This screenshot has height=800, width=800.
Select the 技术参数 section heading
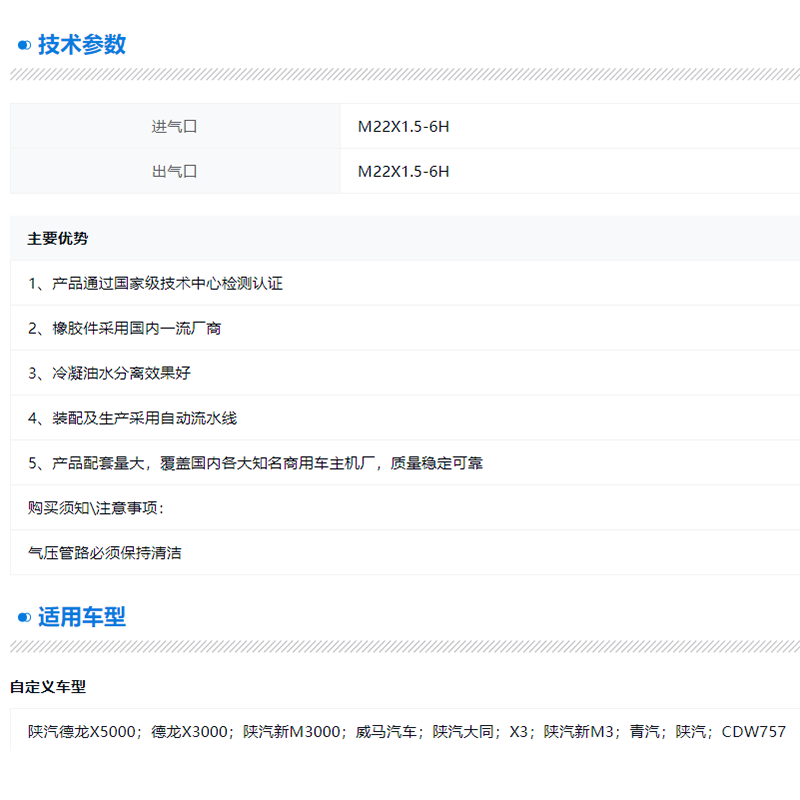coord(82,45)
